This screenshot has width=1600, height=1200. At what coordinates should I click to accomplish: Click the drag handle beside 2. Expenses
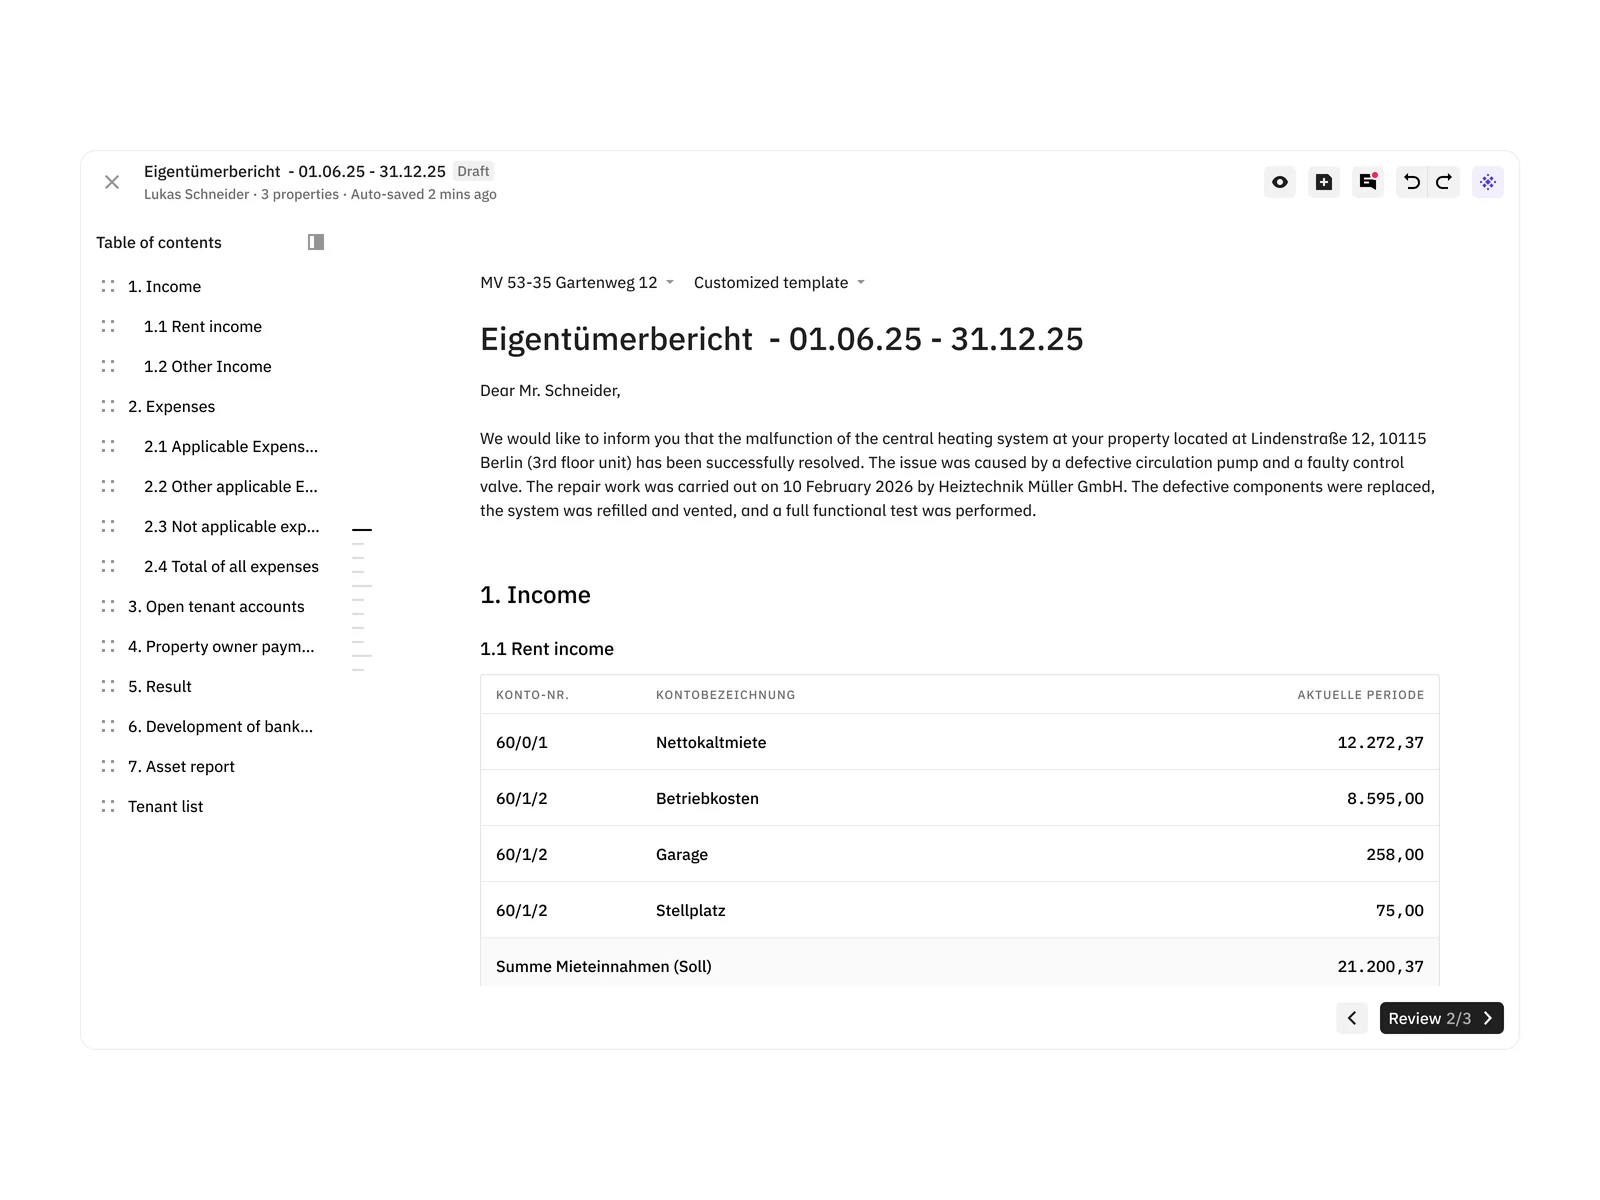tap(108, 406)
